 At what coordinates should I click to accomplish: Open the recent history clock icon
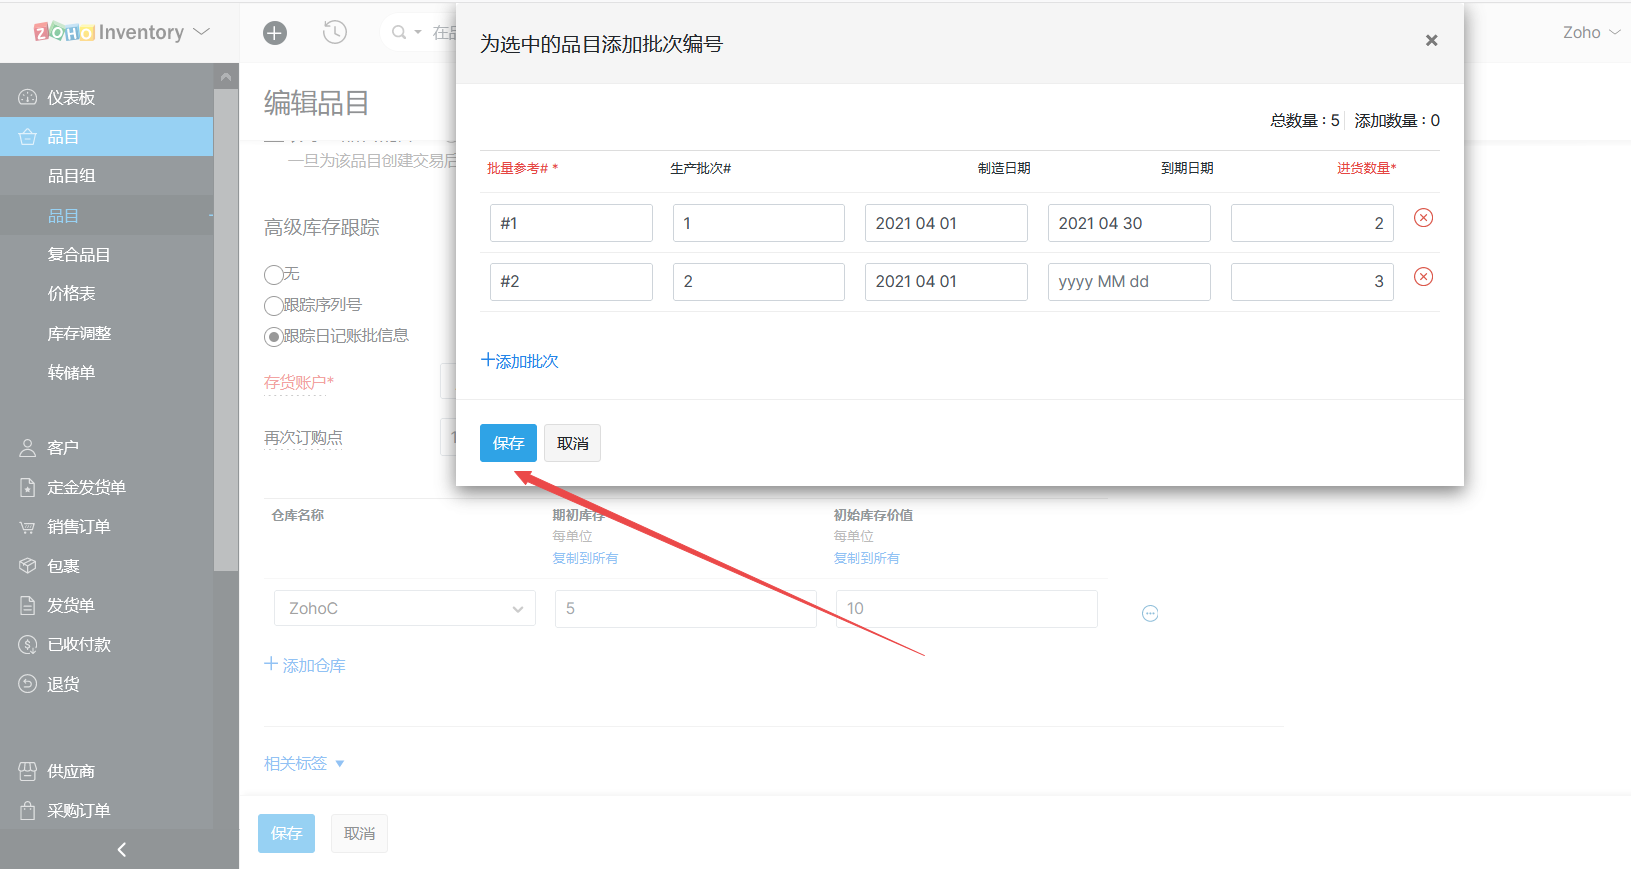(334, 33)
